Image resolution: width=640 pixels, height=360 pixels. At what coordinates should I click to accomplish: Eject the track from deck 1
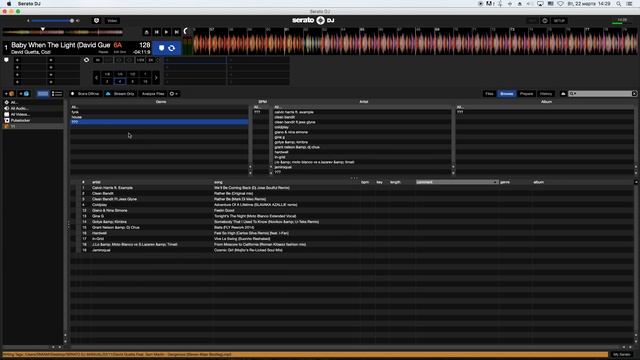147,32
